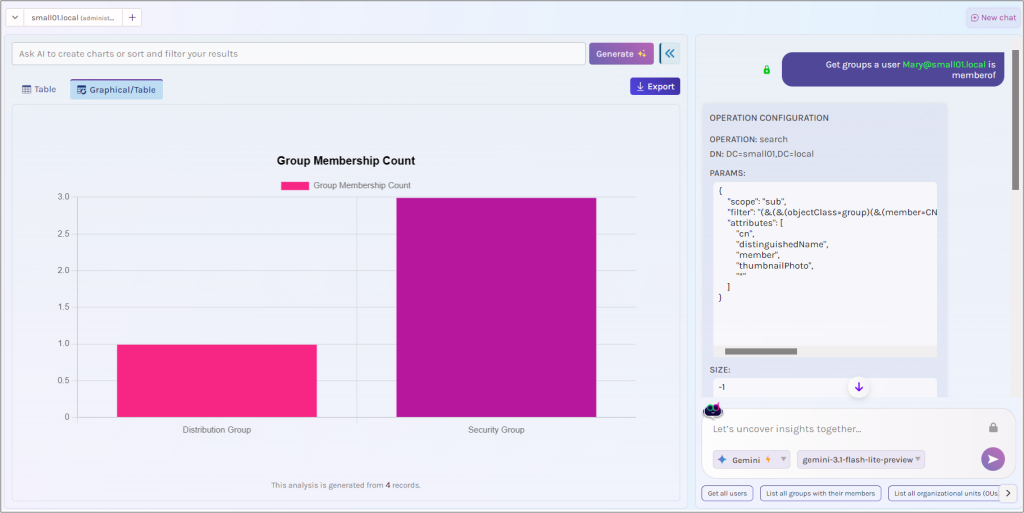Viewport: 1024px width, 513px height.
Task: Click the "distinguishedName" attribute in params
Action: tap(782, 244)
